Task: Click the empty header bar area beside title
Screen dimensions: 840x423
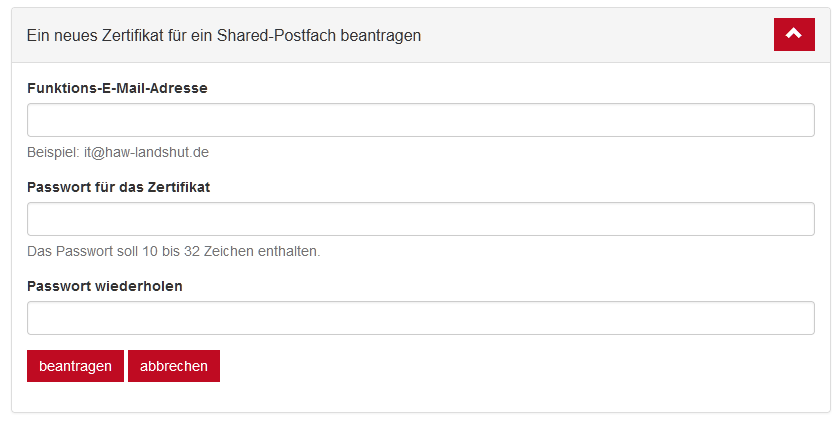Action: click(x=600, y=35)
